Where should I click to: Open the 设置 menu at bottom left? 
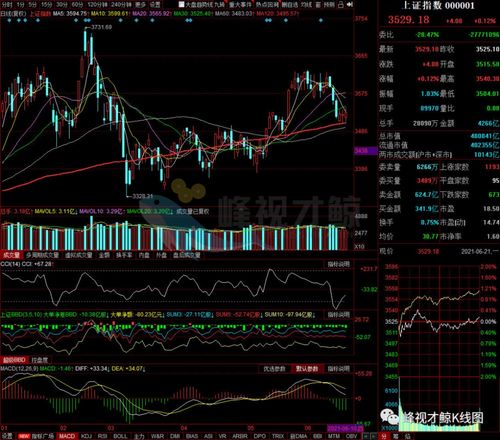click(x=7, y=436)
